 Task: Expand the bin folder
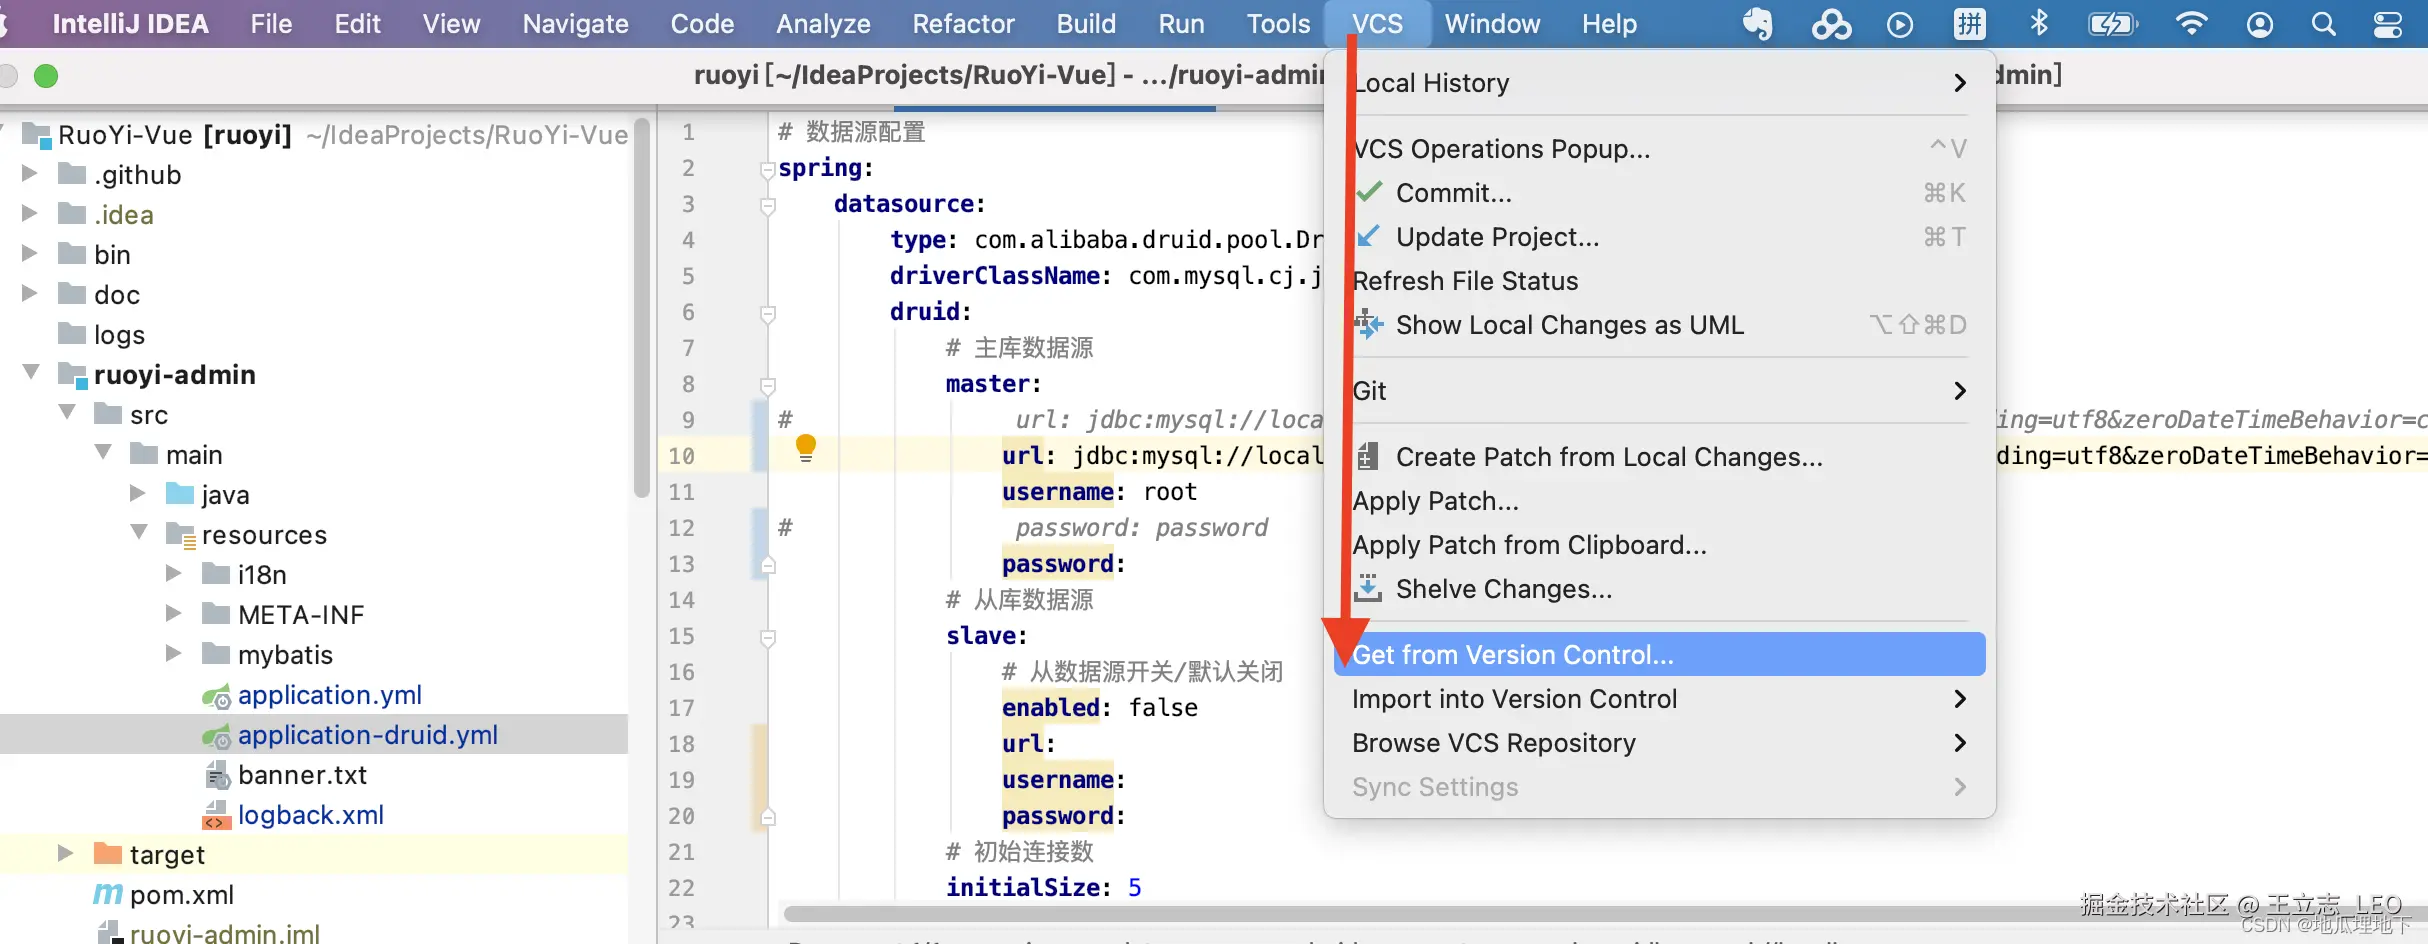(x=30, y=254)
